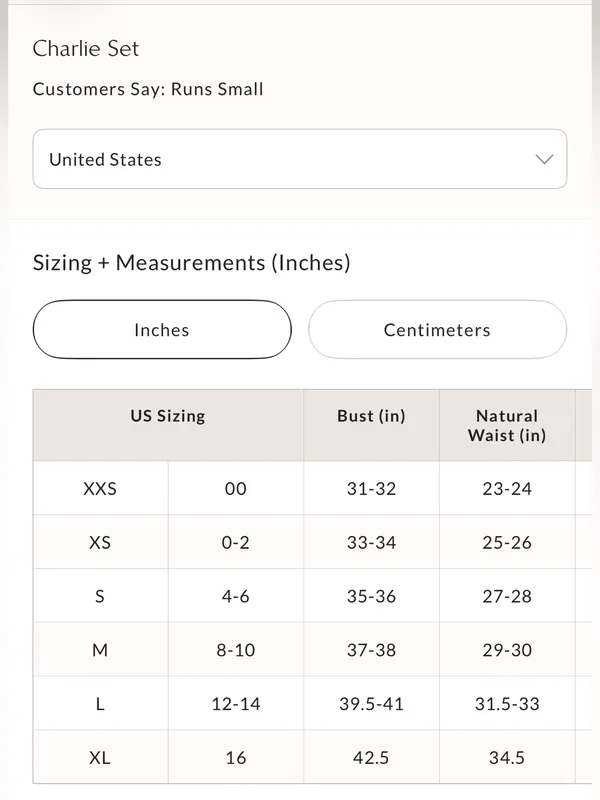Open the United States region dropdown

(299, 159)
